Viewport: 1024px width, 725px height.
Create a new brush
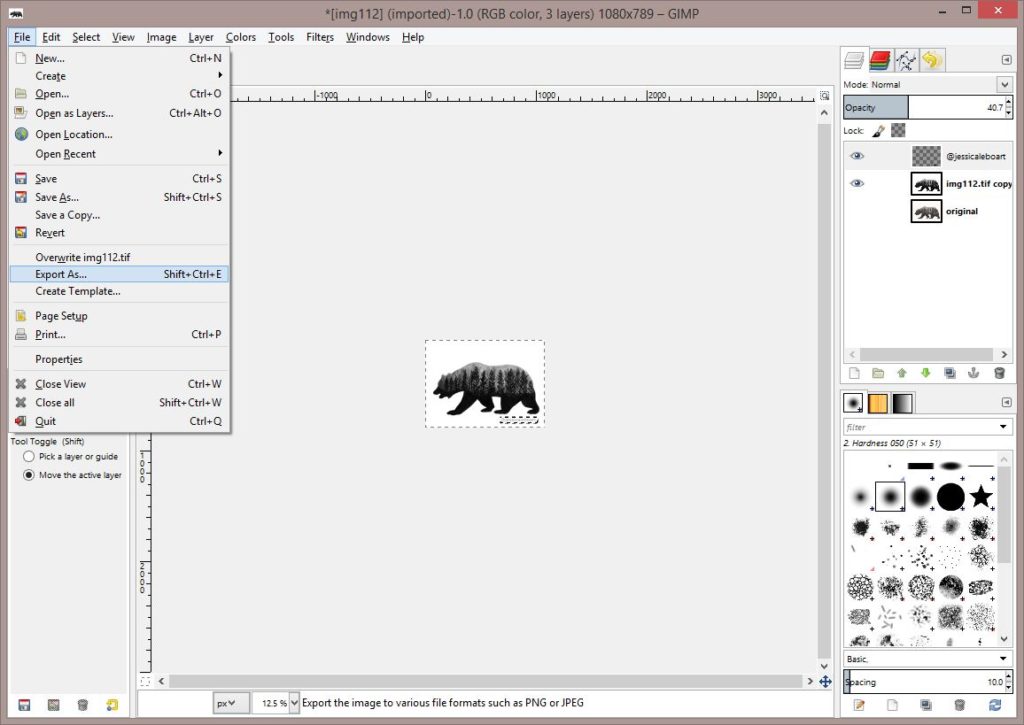(892, 705)
